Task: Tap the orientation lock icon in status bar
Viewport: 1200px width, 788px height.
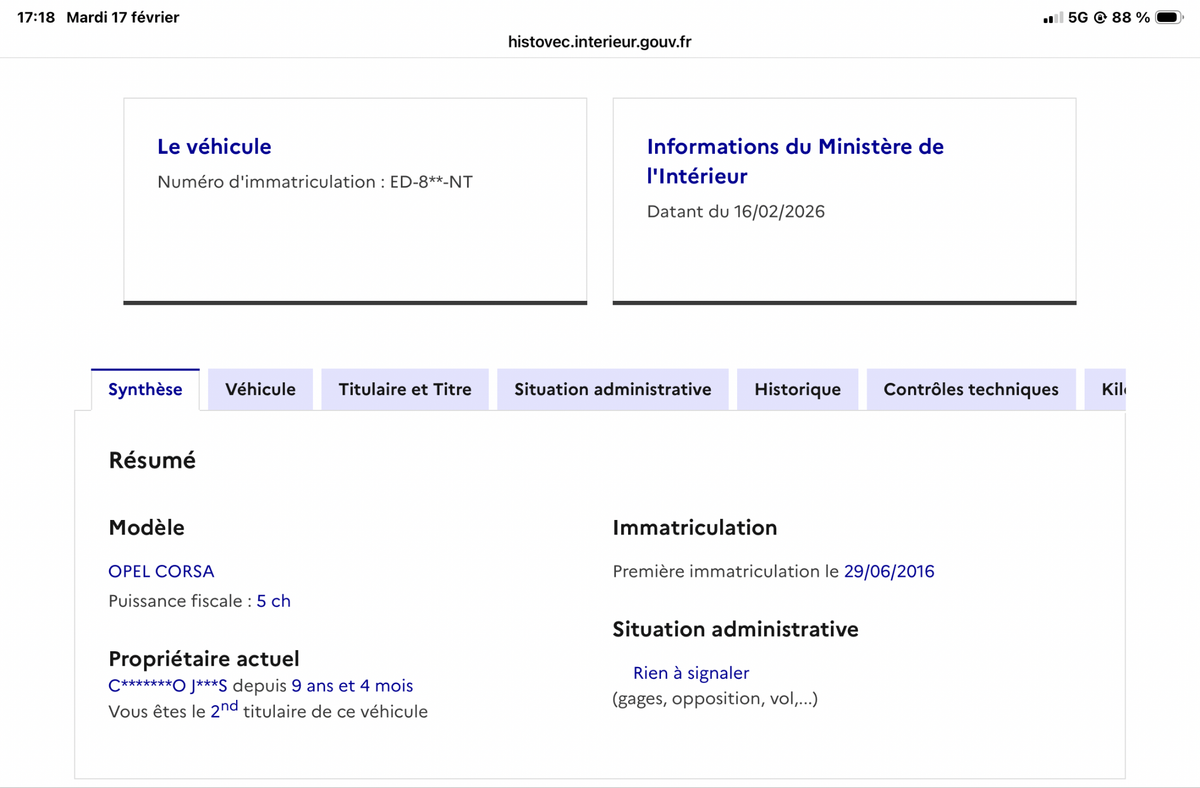Action: 1100,16
